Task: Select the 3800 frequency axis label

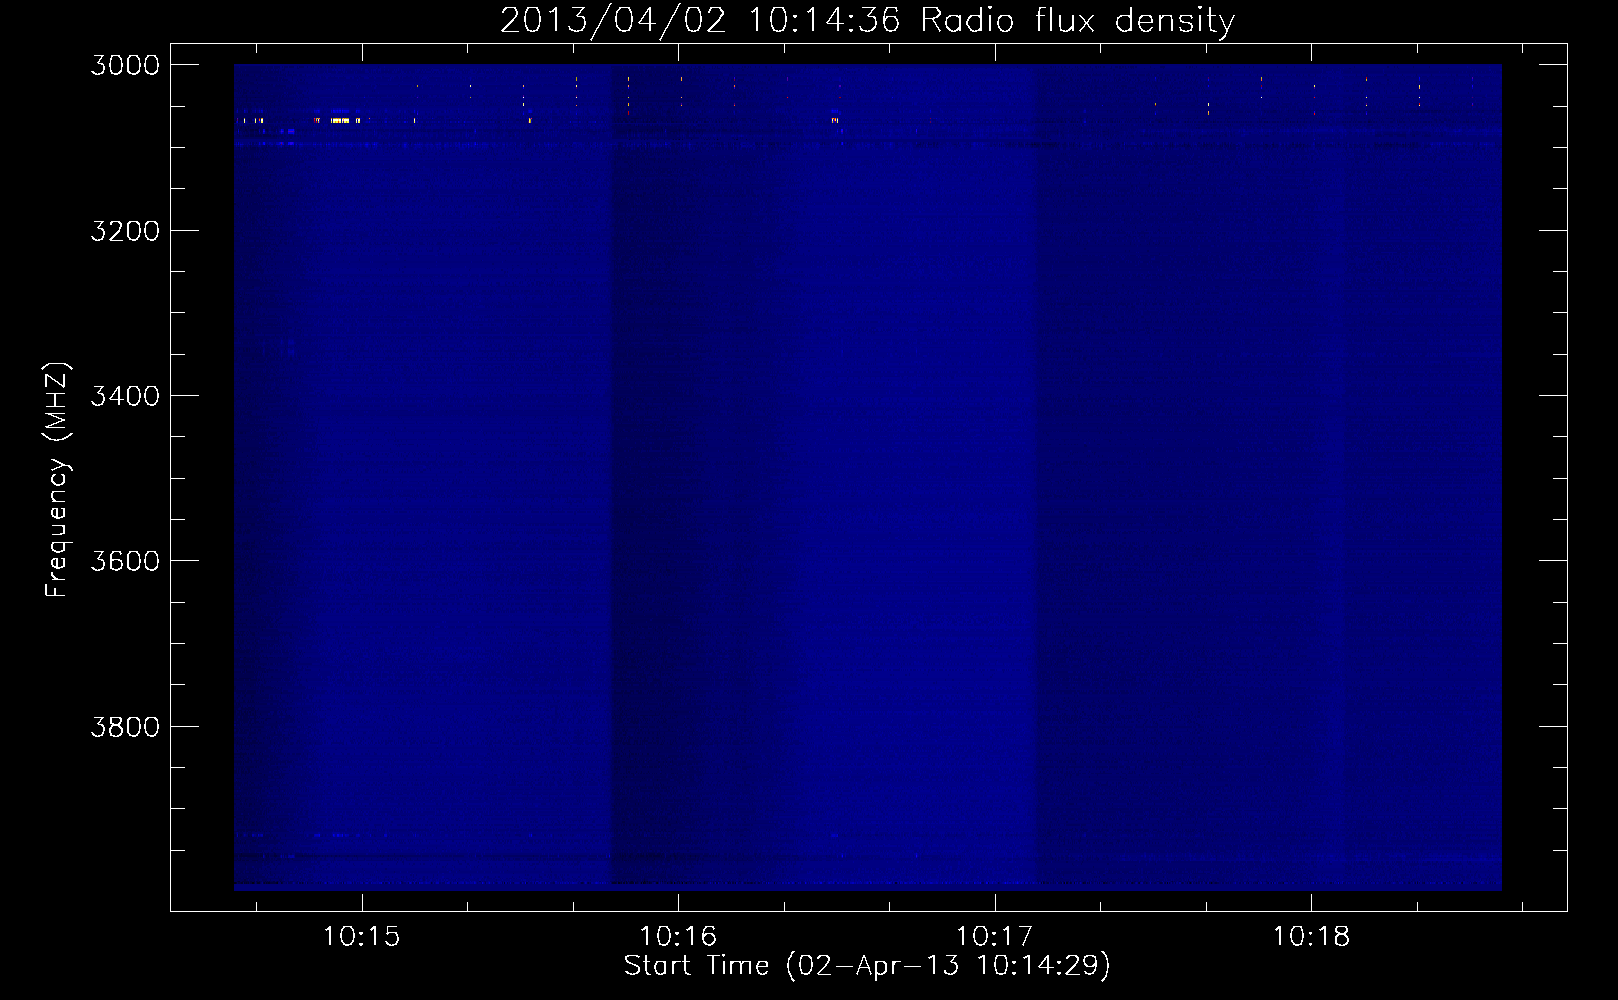Action: (125, 726)
